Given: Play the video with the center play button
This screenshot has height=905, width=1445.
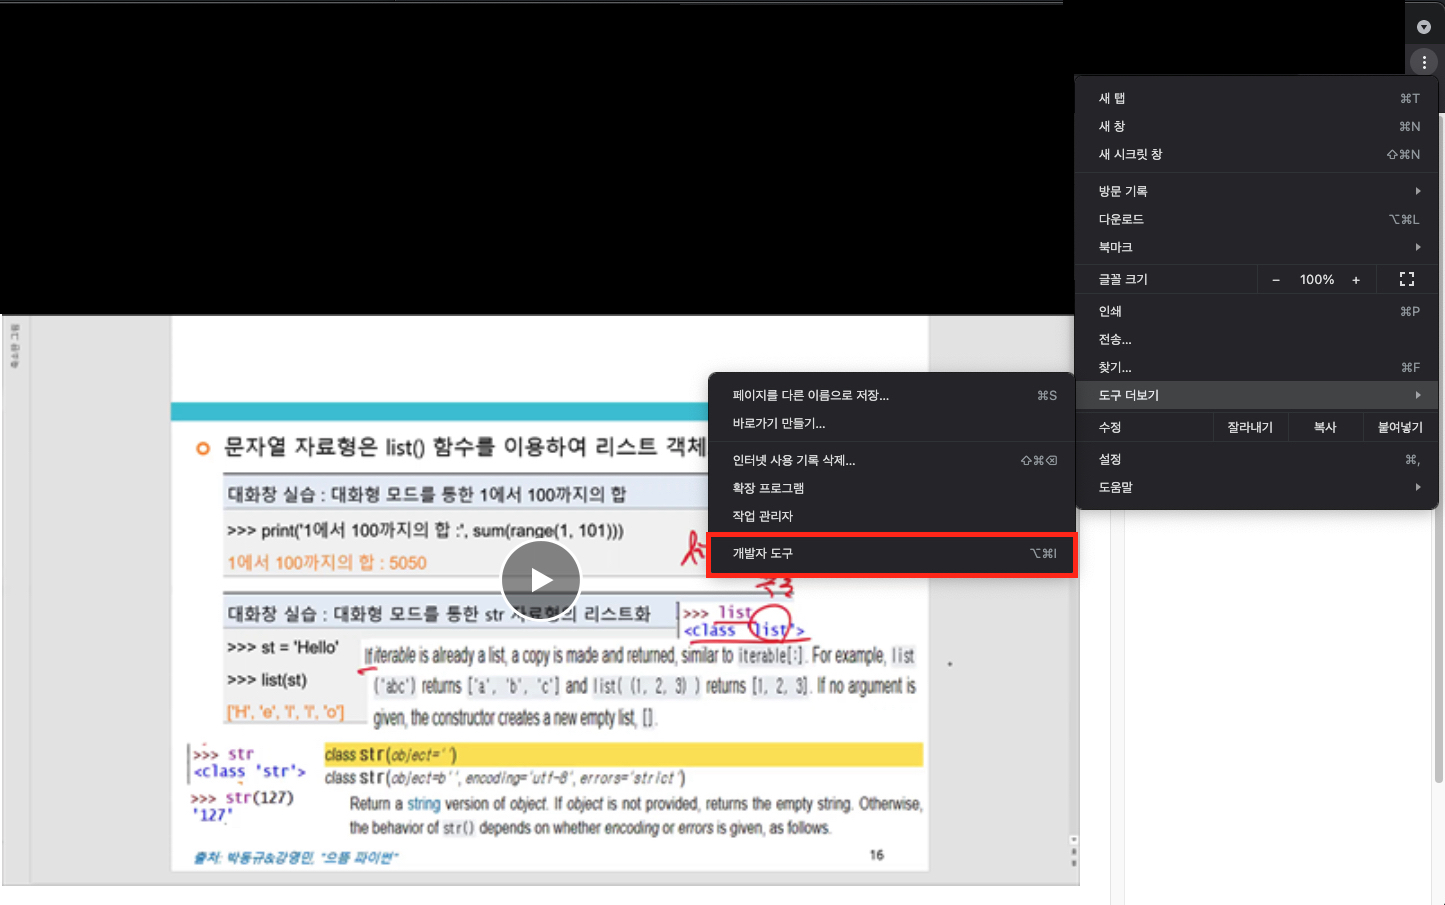Looking at the screenshot, I should click(541, 580).
